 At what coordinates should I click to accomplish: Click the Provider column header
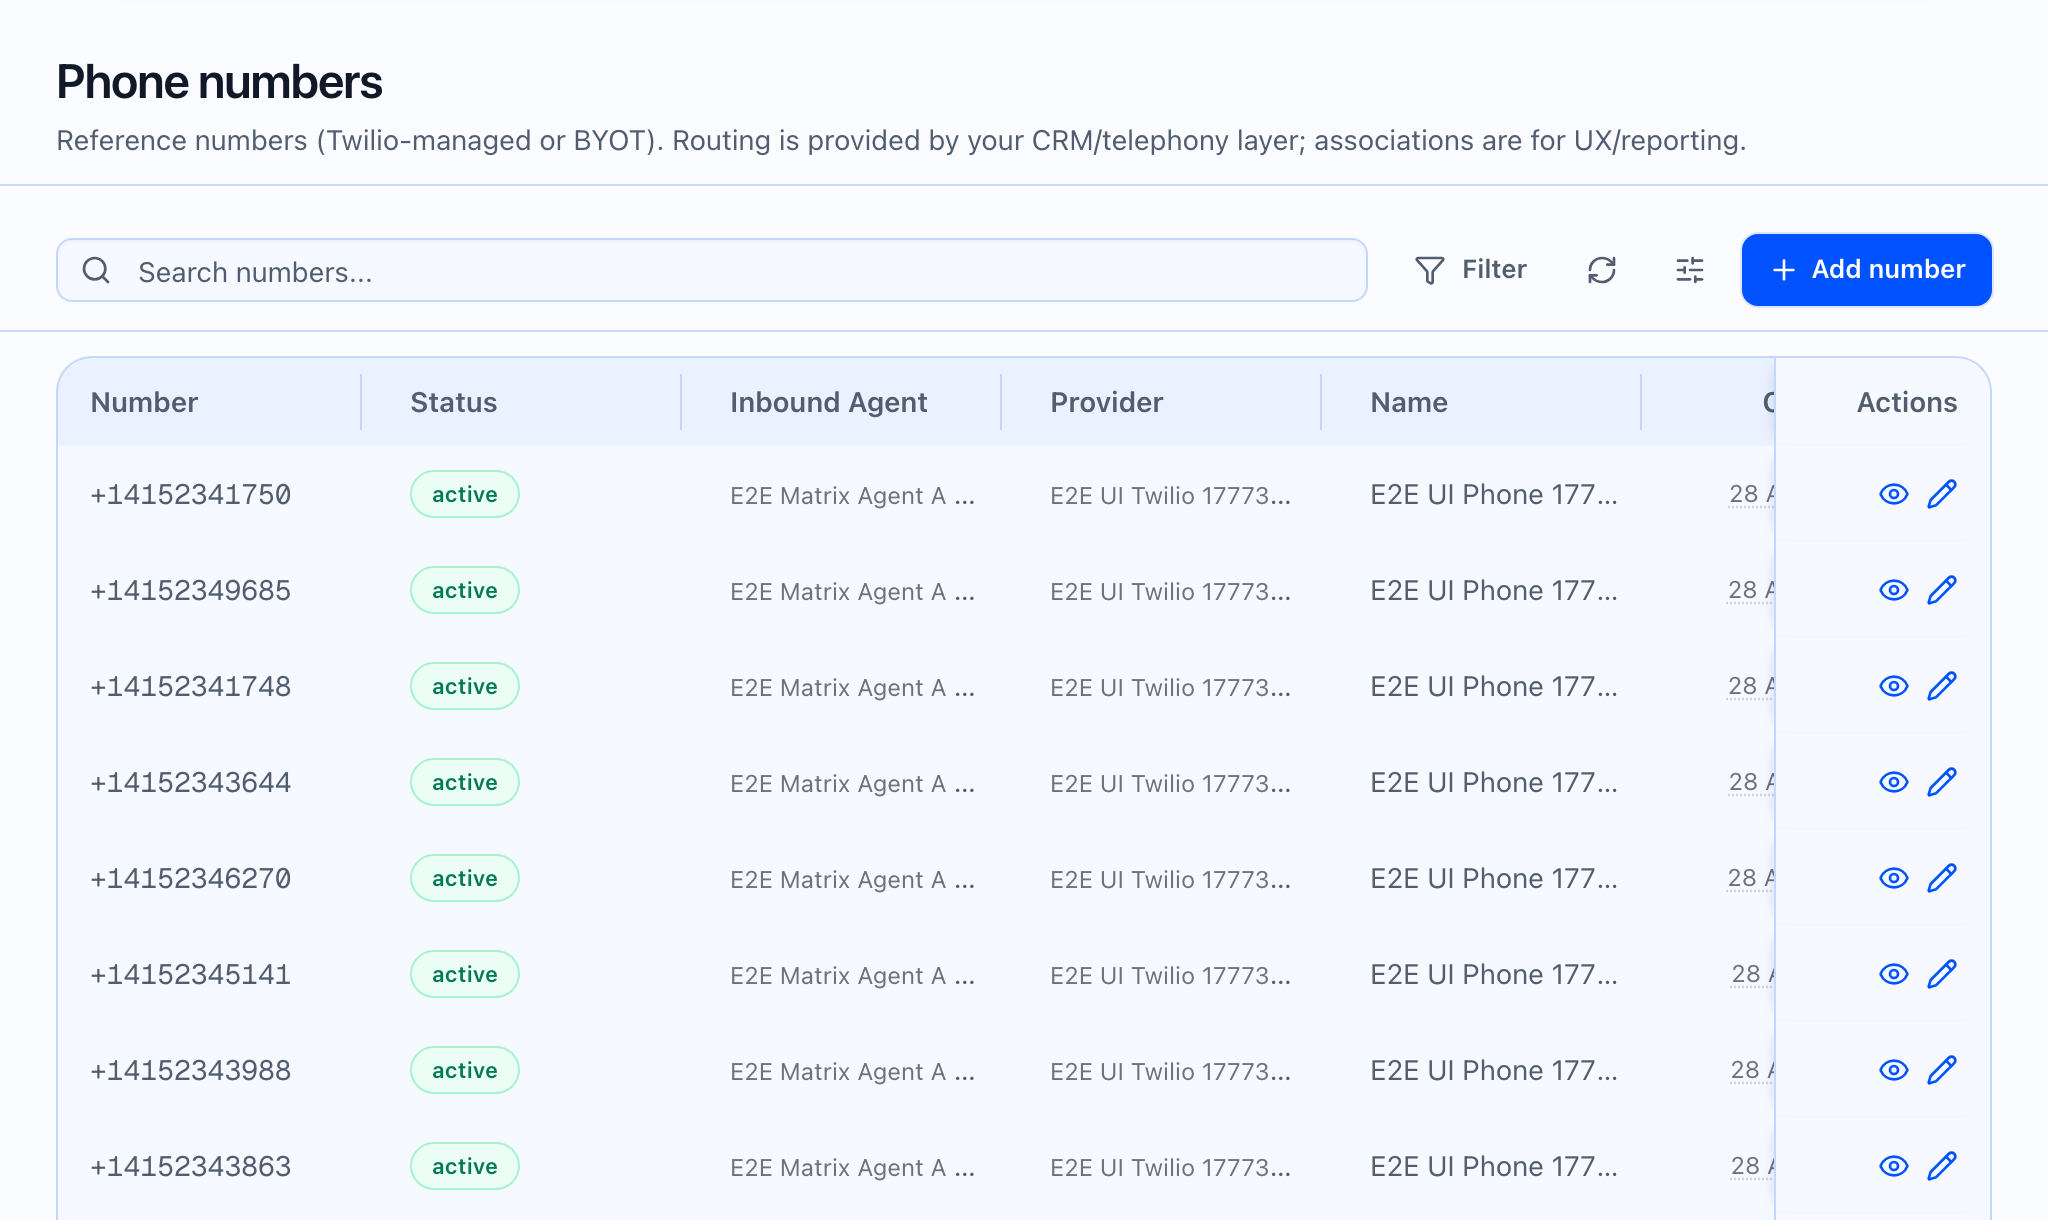pos(1107,402)
